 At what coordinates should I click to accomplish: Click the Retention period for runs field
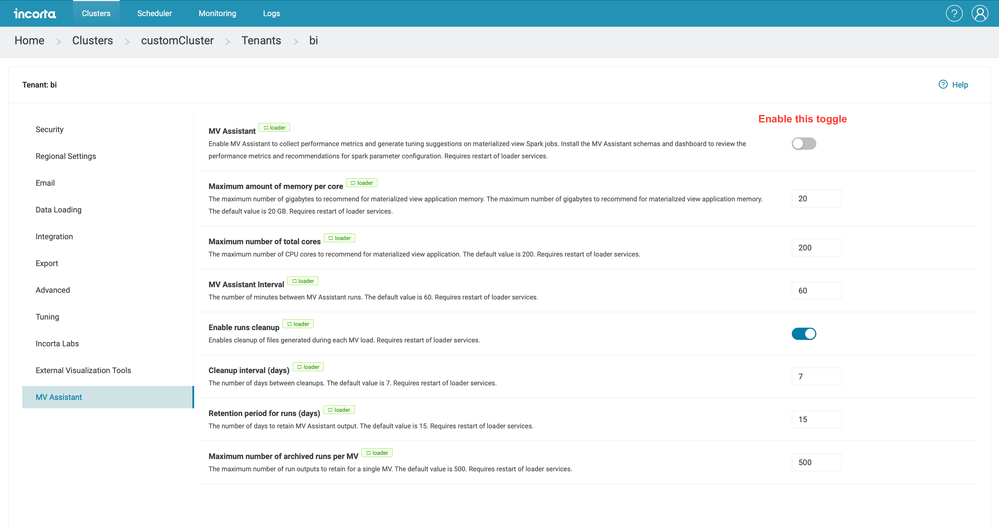click(816, 420)
